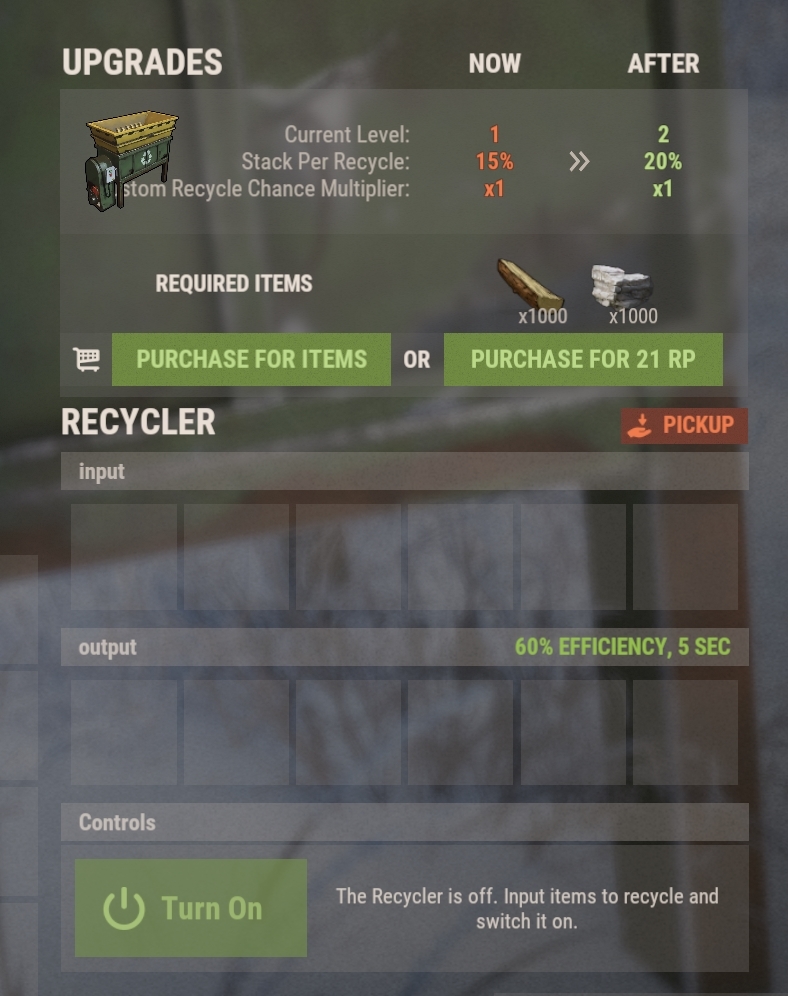Click the recycler machine icon in Upgrades
This screenshot has height=996, width=788.
pos(131,161)
